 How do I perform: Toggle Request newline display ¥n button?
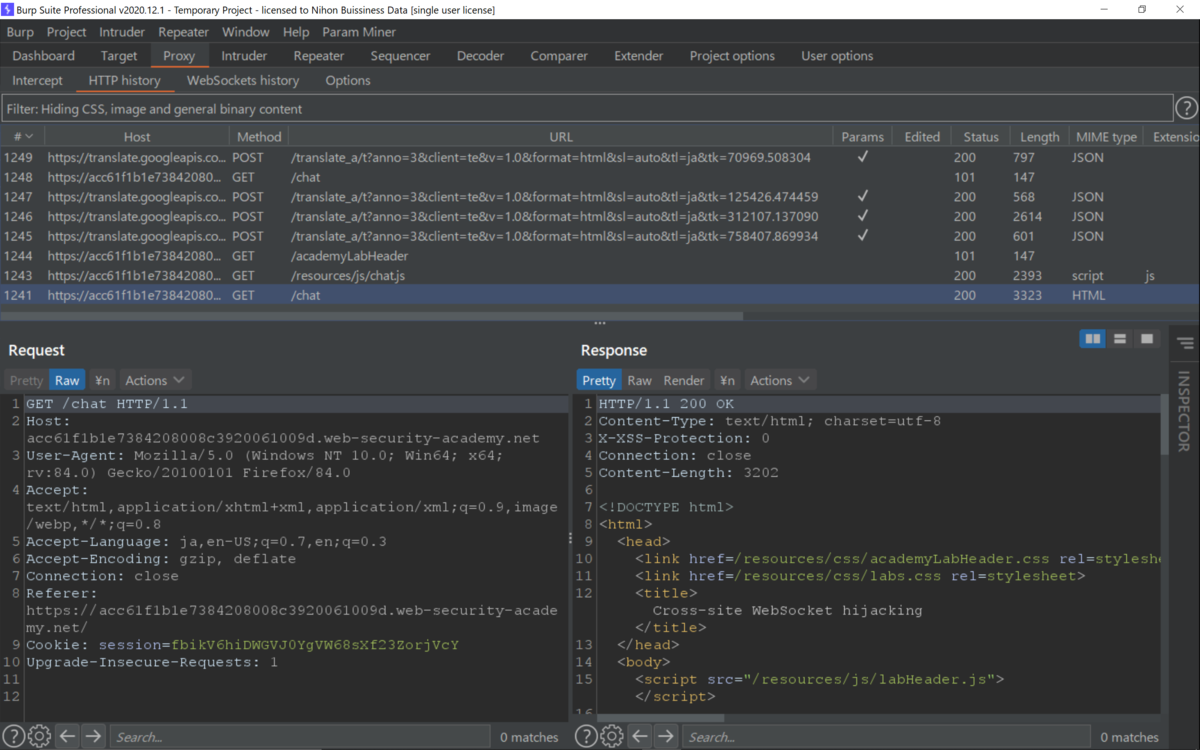102,380
